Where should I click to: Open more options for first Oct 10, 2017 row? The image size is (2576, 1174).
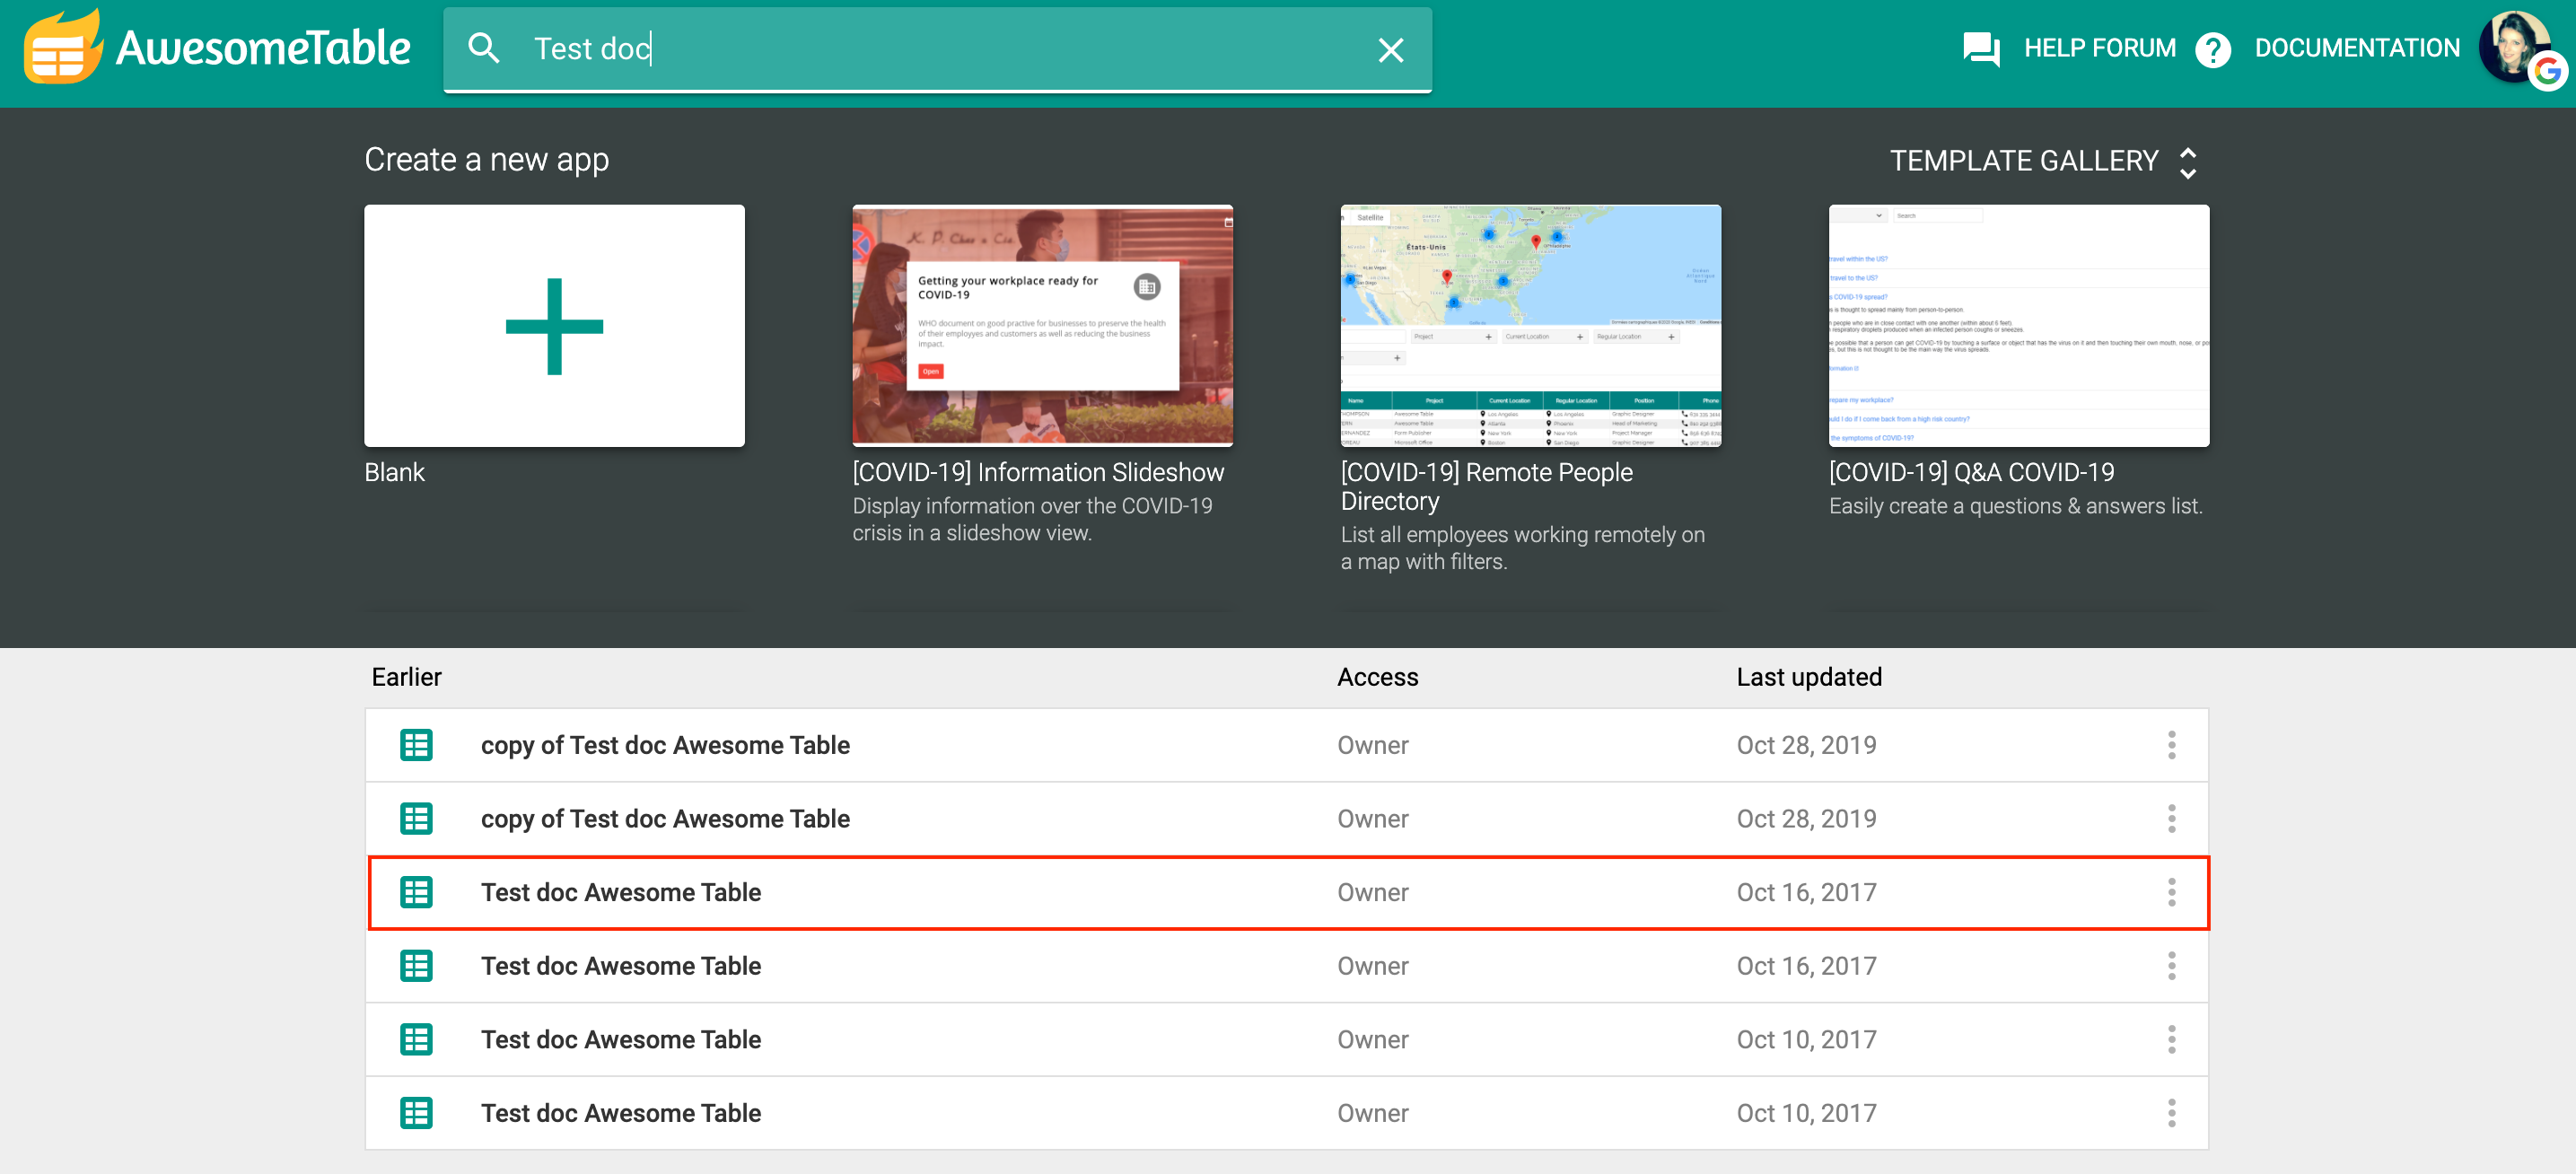(x=2171, y=1040)
